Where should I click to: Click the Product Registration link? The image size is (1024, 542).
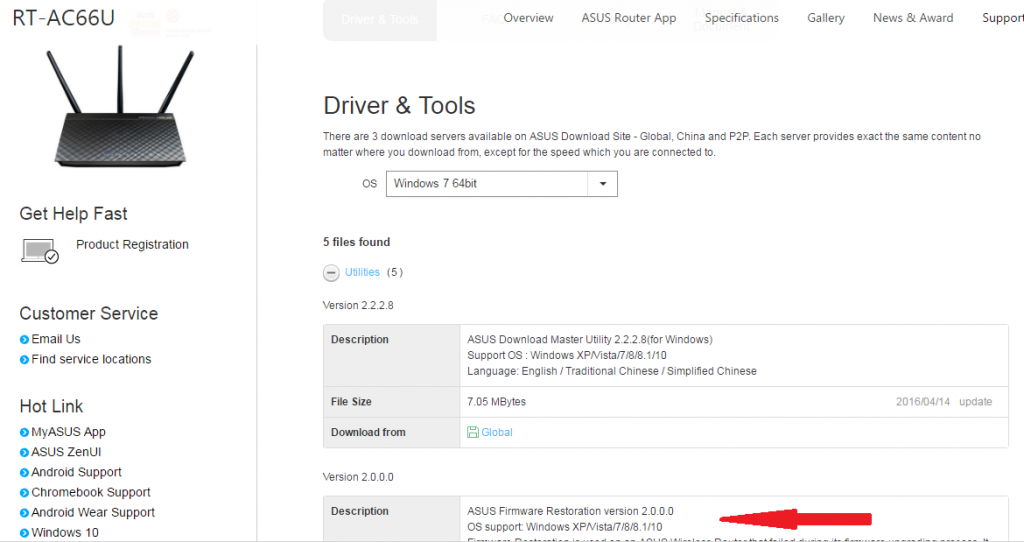click(x=132, y=245)
